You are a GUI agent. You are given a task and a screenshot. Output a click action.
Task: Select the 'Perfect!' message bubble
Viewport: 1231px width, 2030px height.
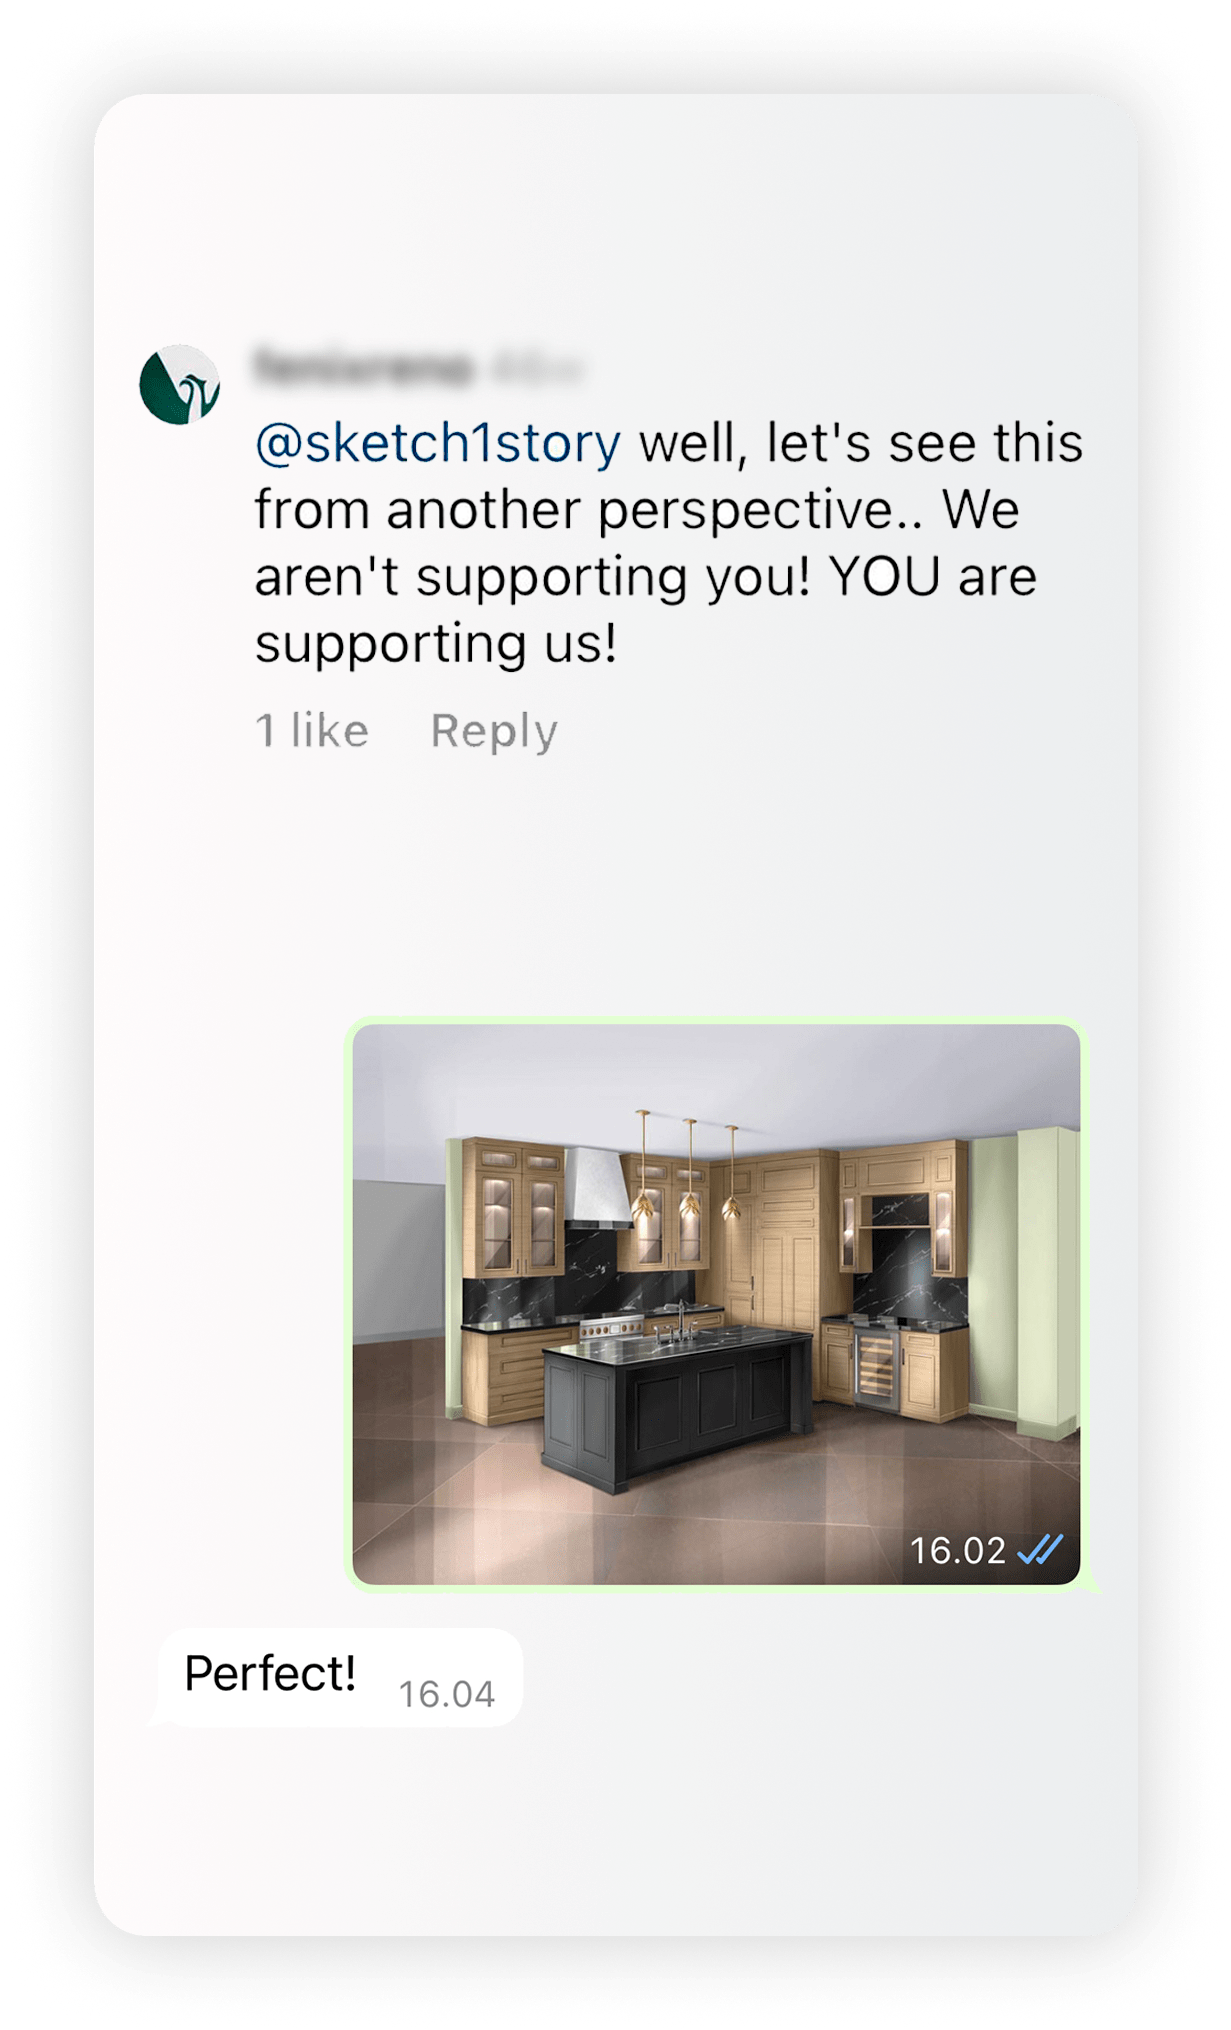click(340, 1677)
